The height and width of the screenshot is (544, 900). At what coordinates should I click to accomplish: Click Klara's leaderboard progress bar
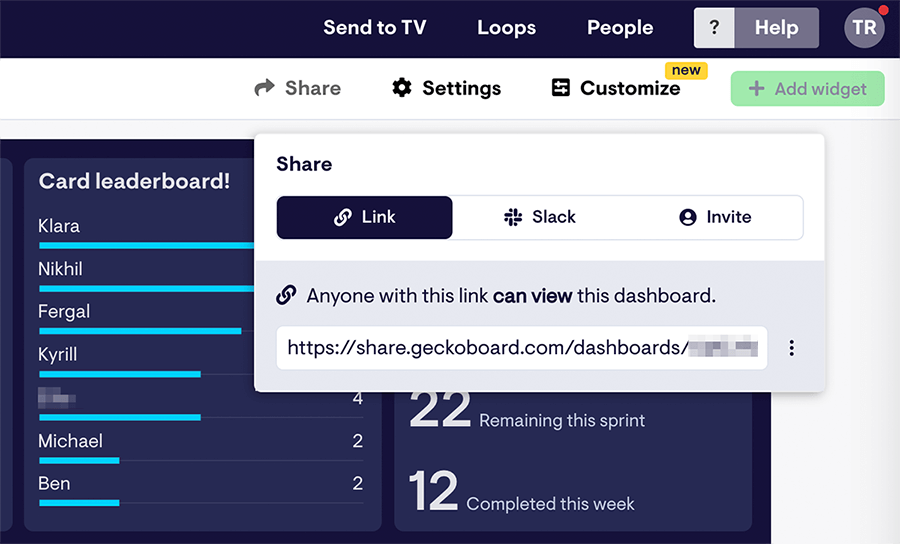tap(146, 246)
